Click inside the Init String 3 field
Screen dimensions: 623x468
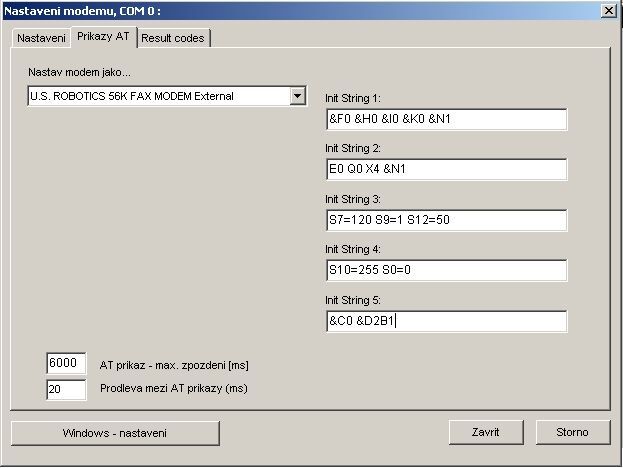(x=446, y=220)
